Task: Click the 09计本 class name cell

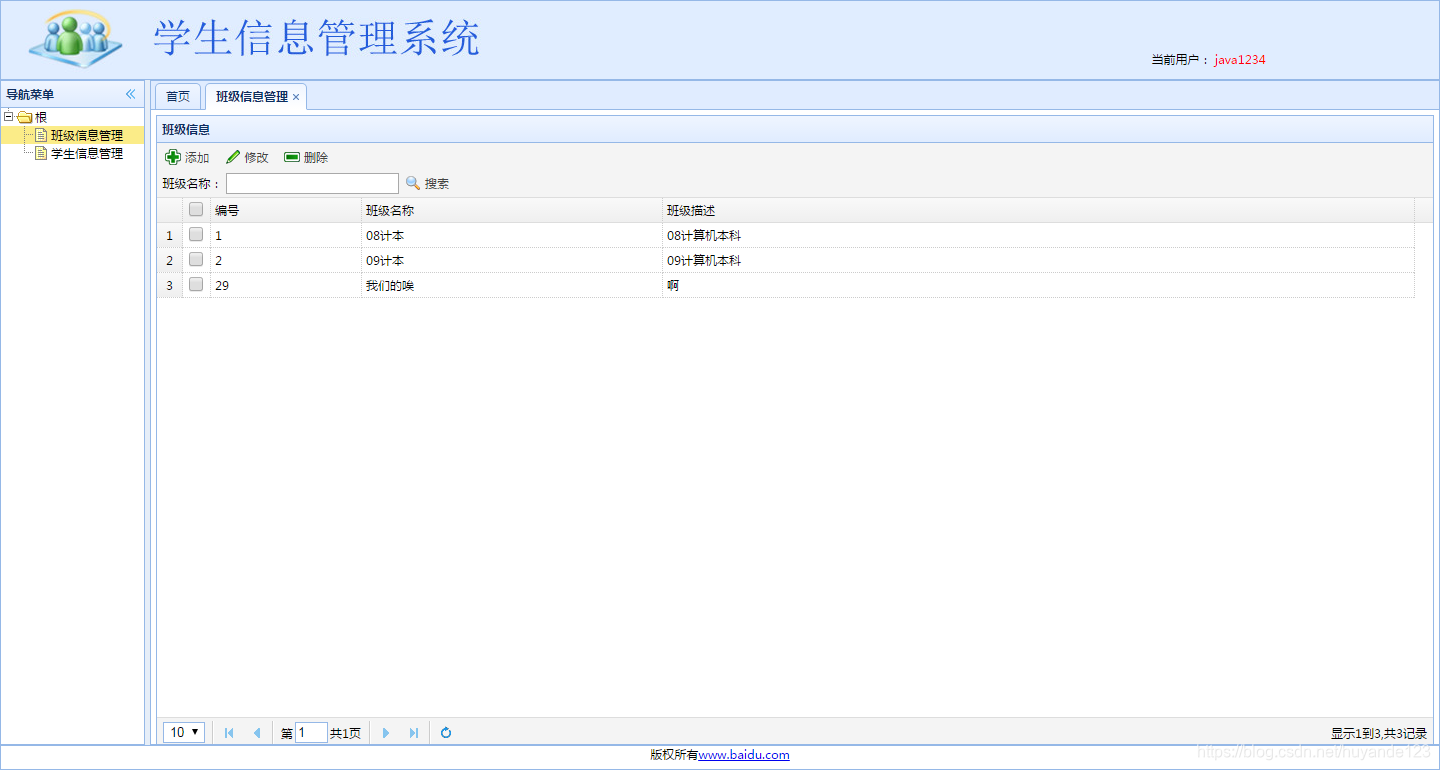Action: [512, 260]
